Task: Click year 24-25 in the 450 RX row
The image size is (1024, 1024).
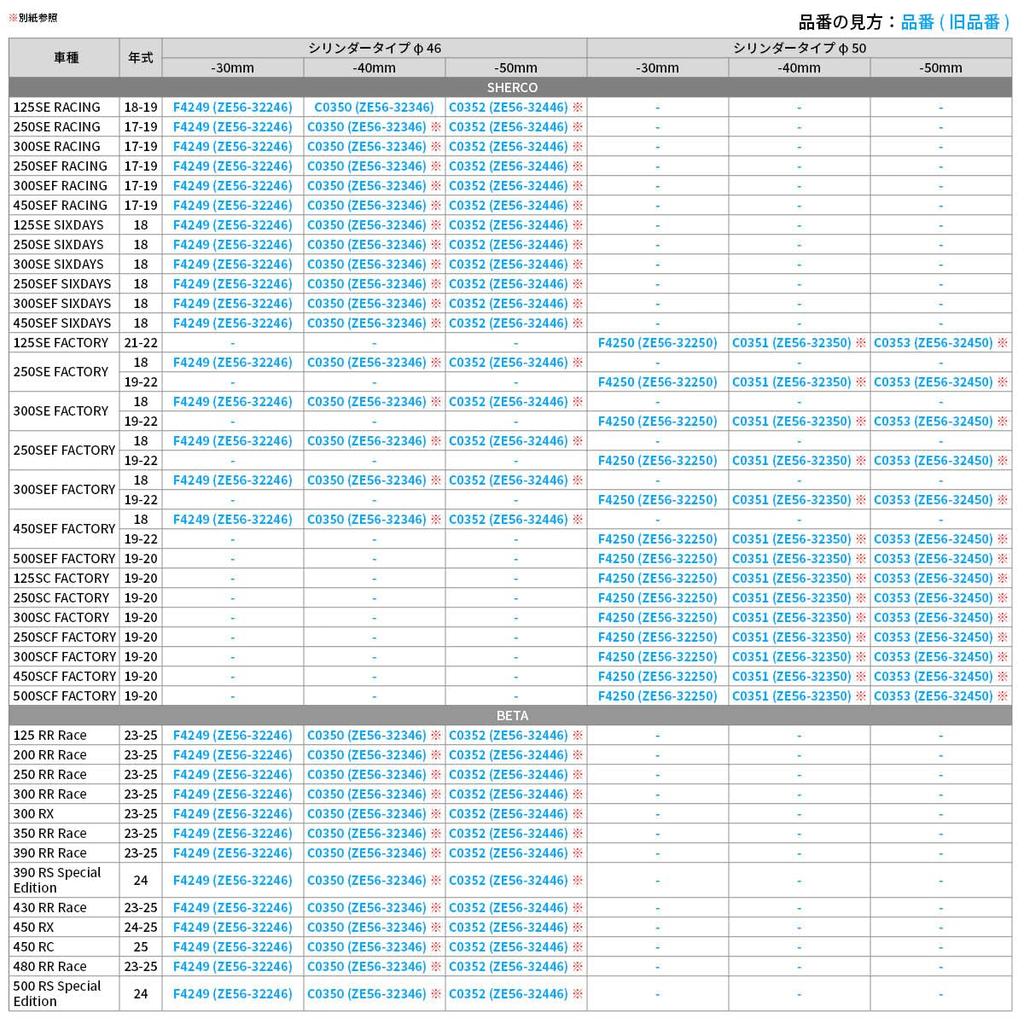Action: 140,927
